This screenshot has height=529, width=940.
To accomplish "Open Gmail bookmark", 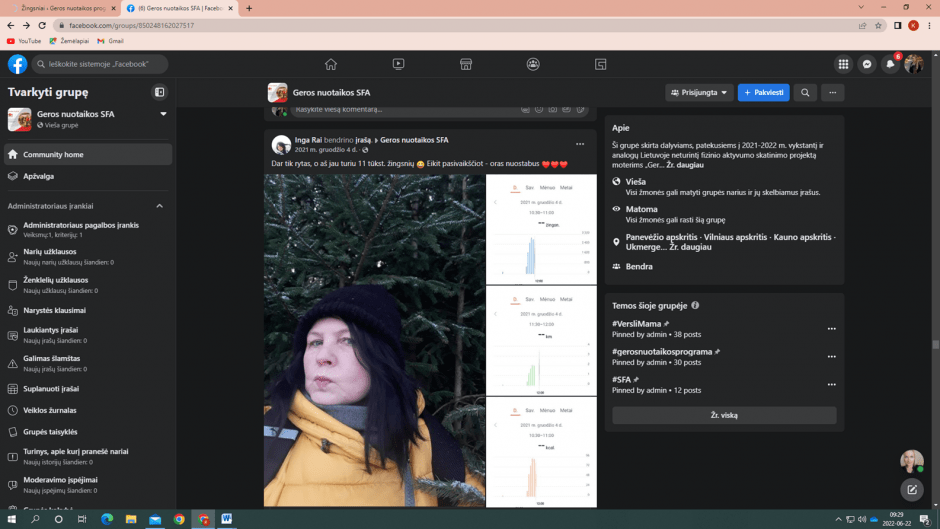I will click(110, 41).
